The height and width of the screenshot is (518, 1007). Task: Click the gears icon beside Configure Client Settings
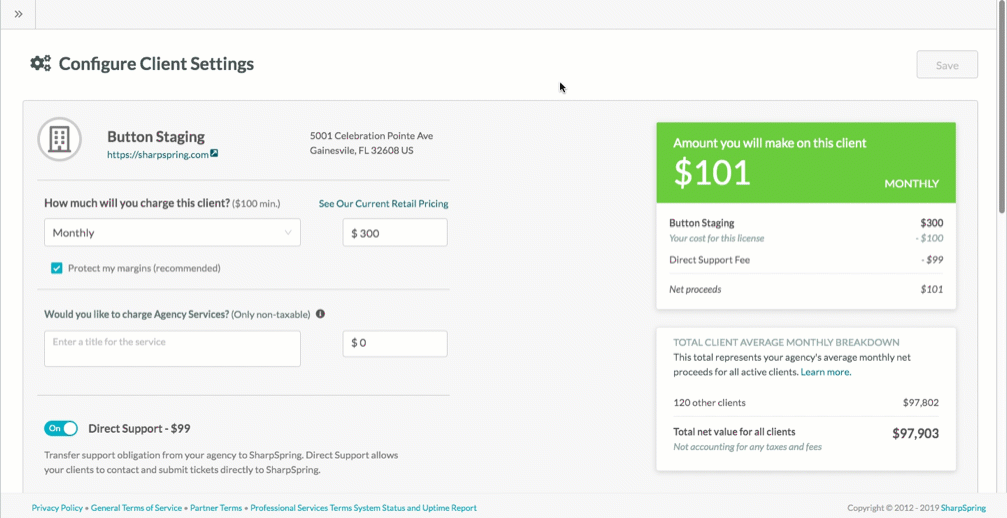pos(40,64)
